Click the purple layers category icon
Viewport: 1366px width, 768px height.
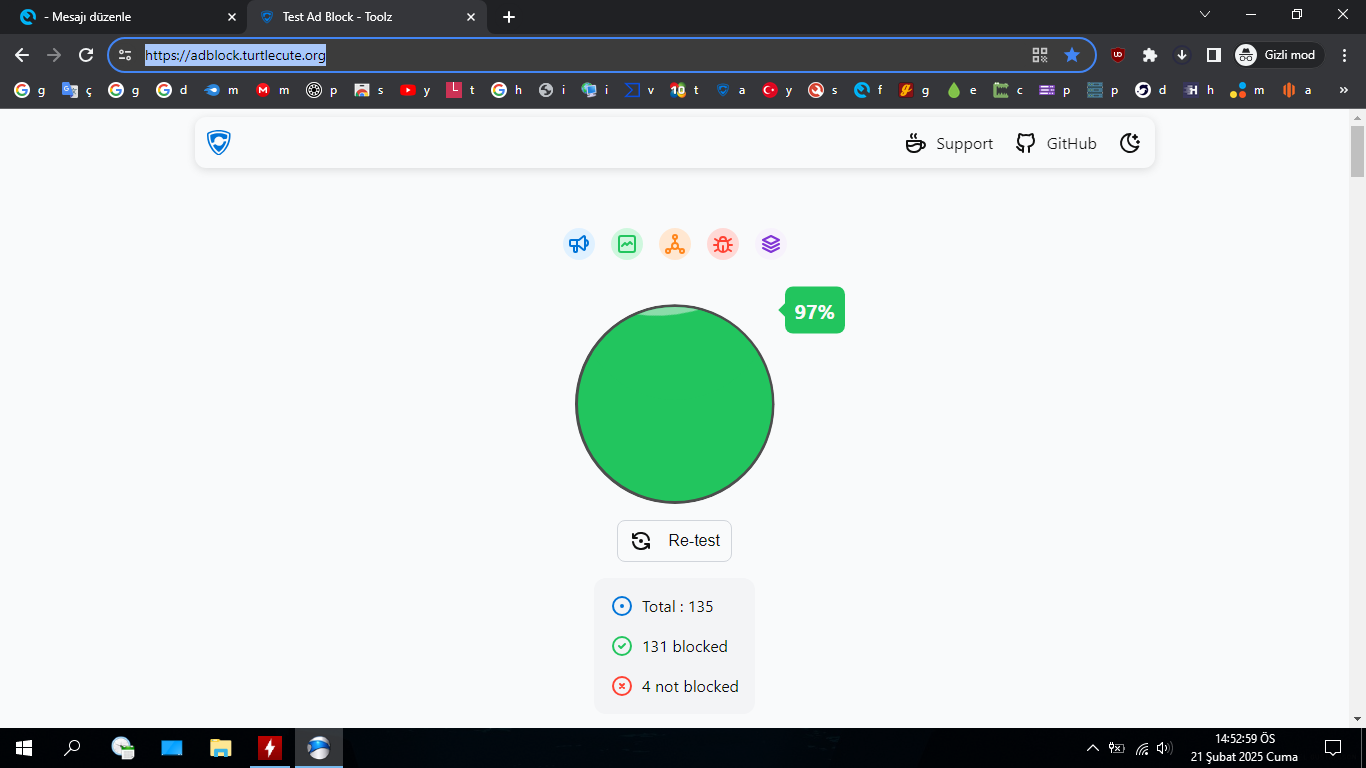click(x=770, y=244)
